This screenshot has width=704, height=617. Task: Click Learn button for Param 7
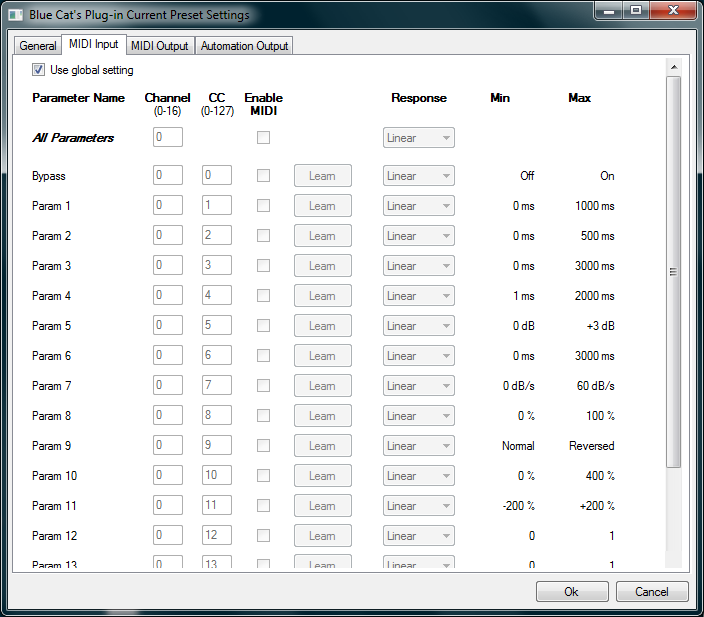point(323,386)
